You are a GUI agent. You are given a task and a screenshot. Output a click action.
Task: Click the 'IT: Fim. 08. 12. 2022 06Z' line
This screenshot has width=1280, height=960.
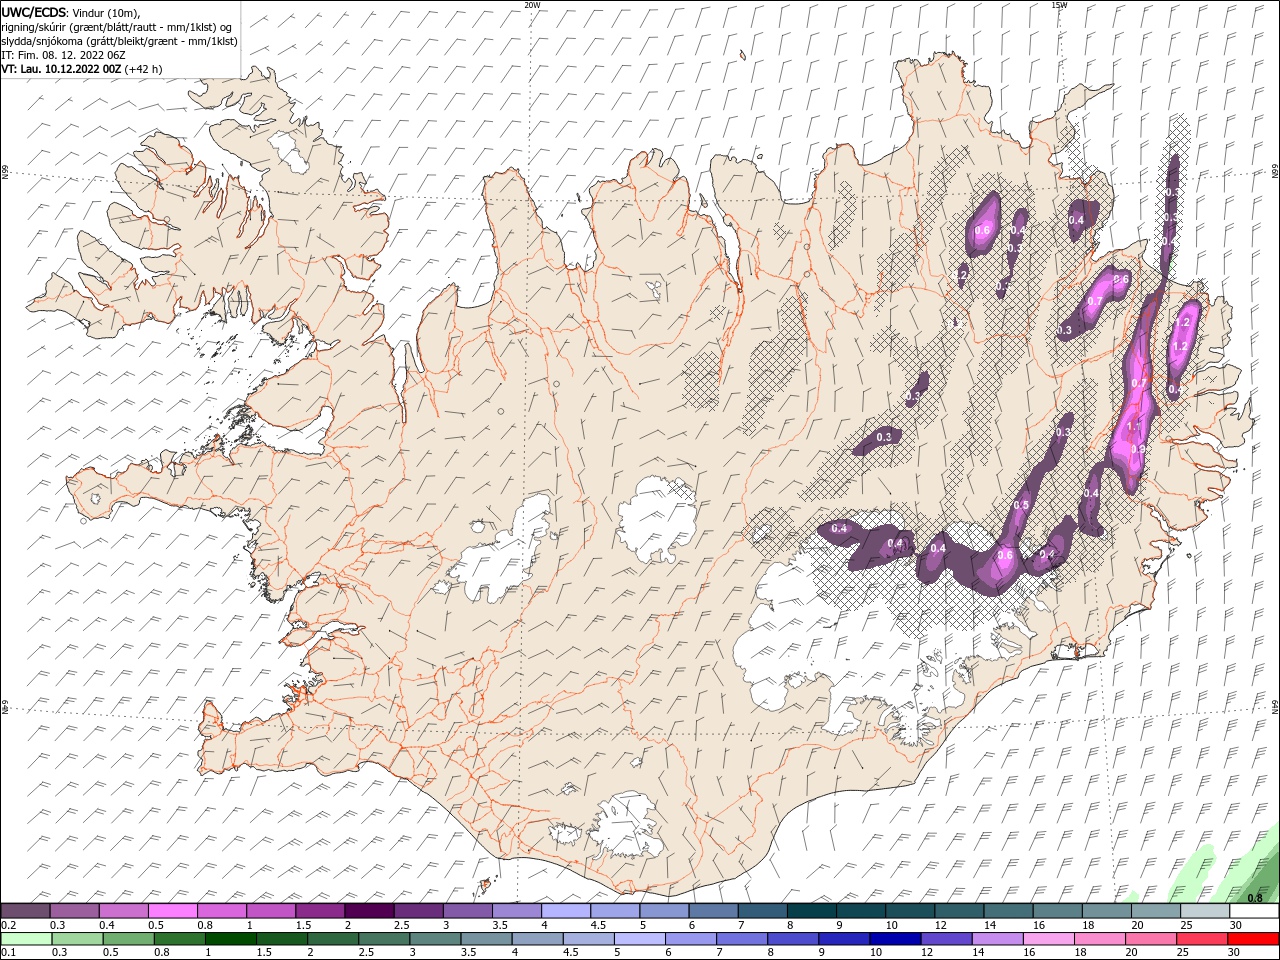pos(63,55)
